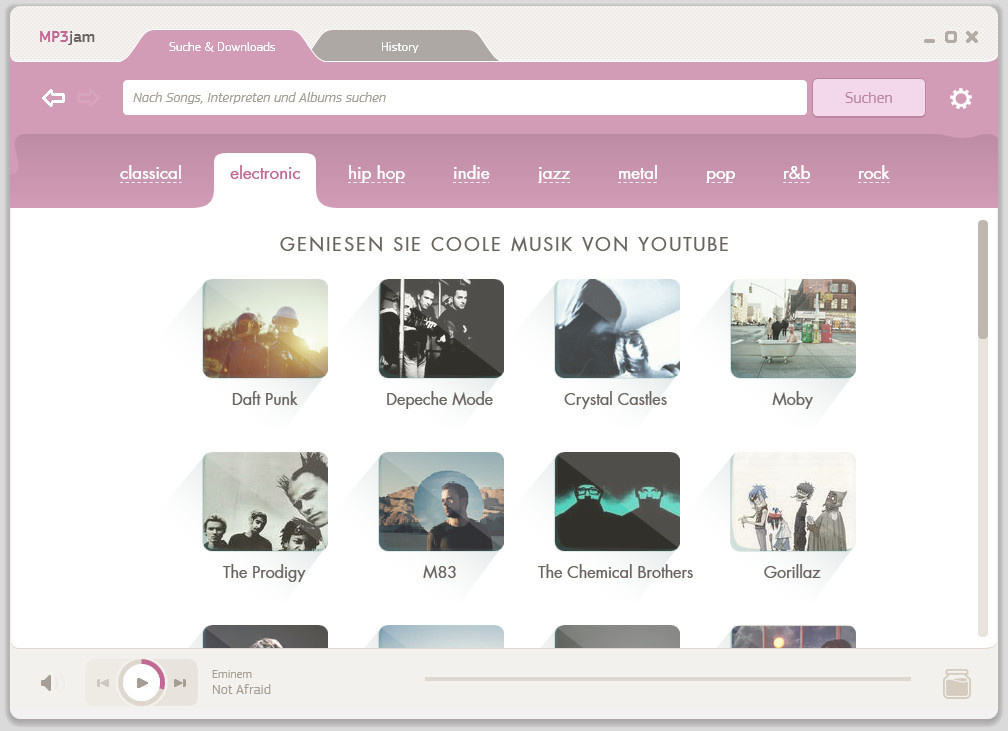Switch to the Suche & Downloads tab
Viewport: 1008px width, 731px height.
point(221,46)
